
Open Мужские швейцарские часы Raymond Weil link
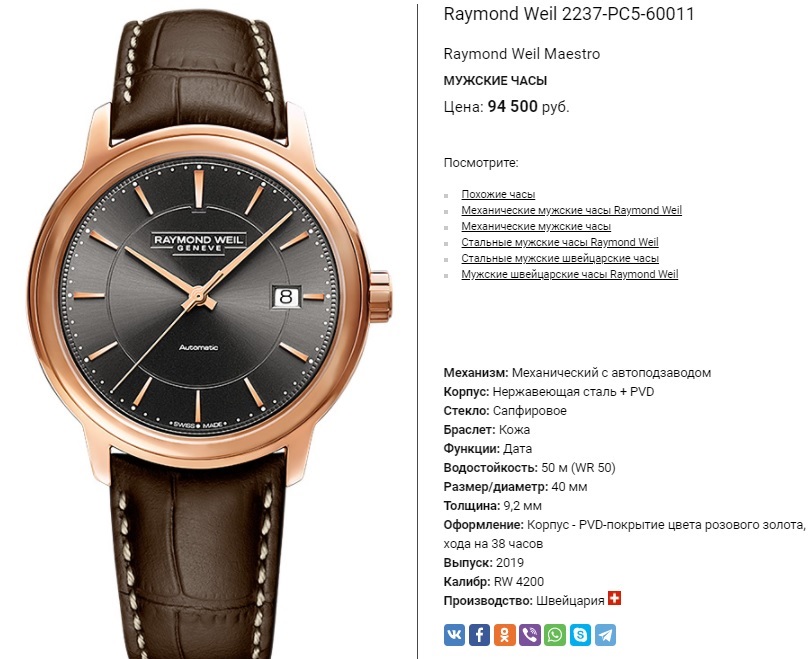tap(570, 274)
